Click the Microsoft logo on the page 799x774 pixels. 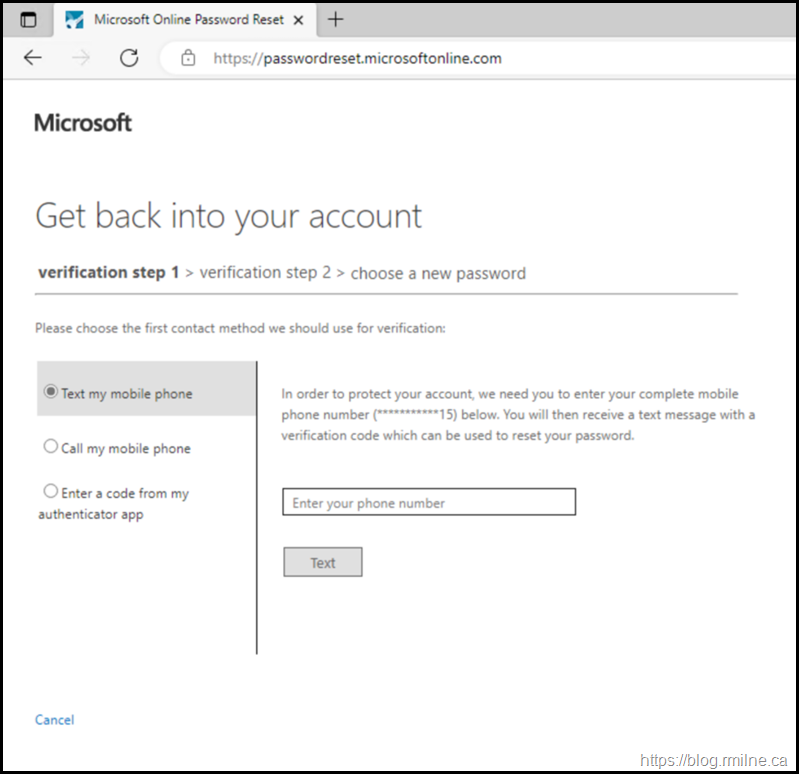point(83,123)
